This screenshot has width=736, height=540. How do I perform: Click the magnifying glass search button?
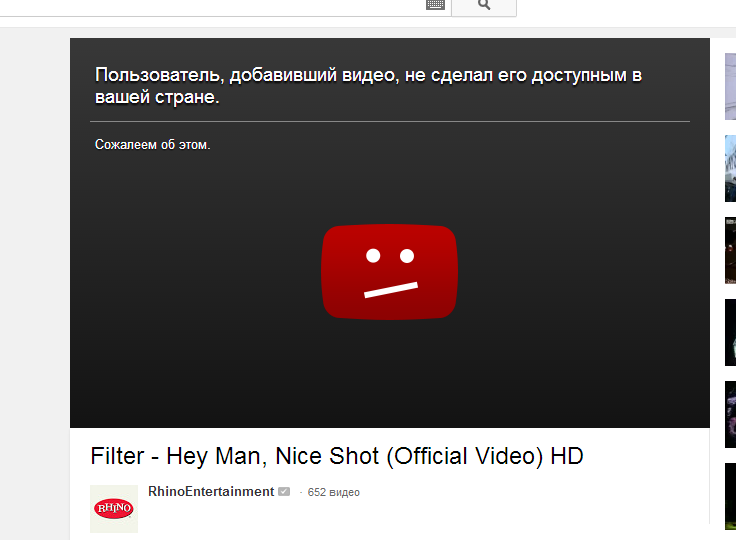484,7
